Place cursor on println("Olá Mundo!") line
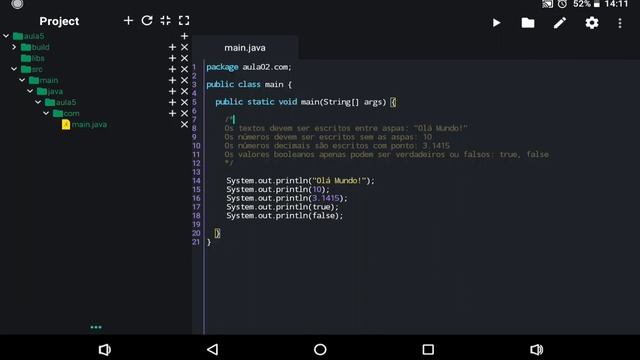The image size is (640, 360). pyautogui.click(x=300, y=180)
